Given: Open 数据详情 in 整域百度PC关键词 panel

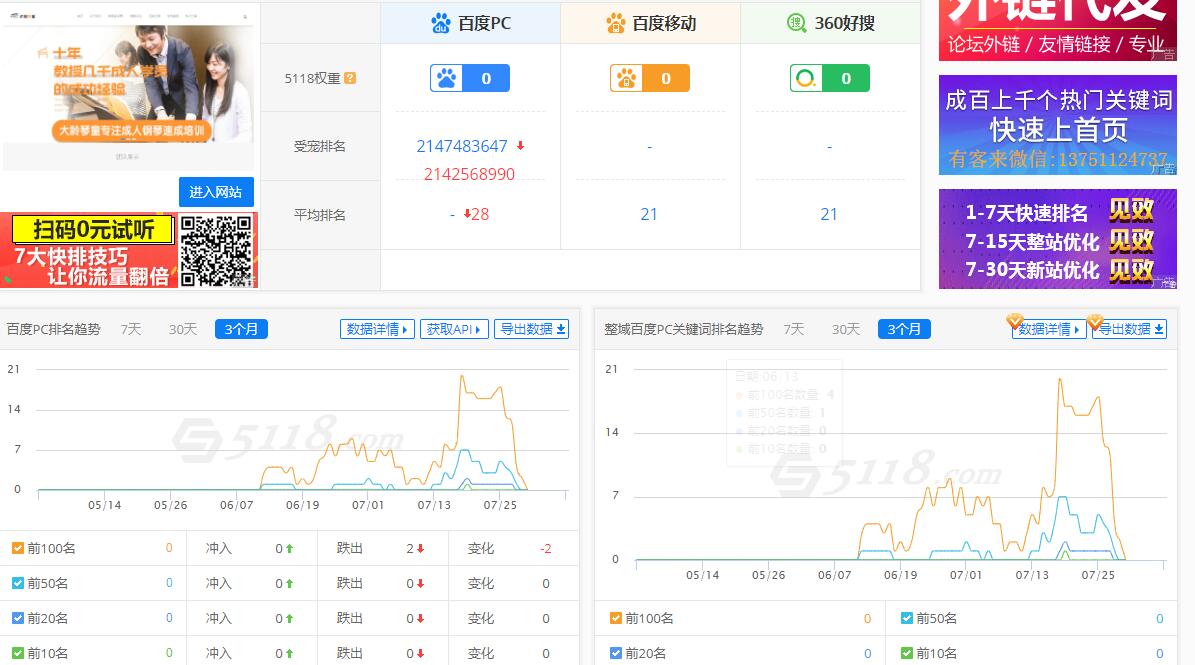Looking at the screenshot, I should [x=1049, y=329].
